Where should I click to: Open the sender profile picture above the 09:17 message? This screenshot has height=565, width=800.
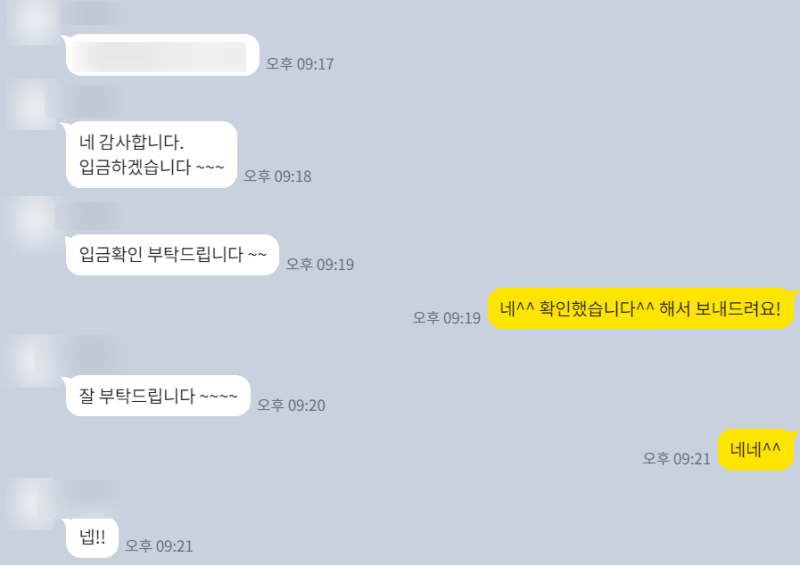pyautogui.click(x=32, y=21)
